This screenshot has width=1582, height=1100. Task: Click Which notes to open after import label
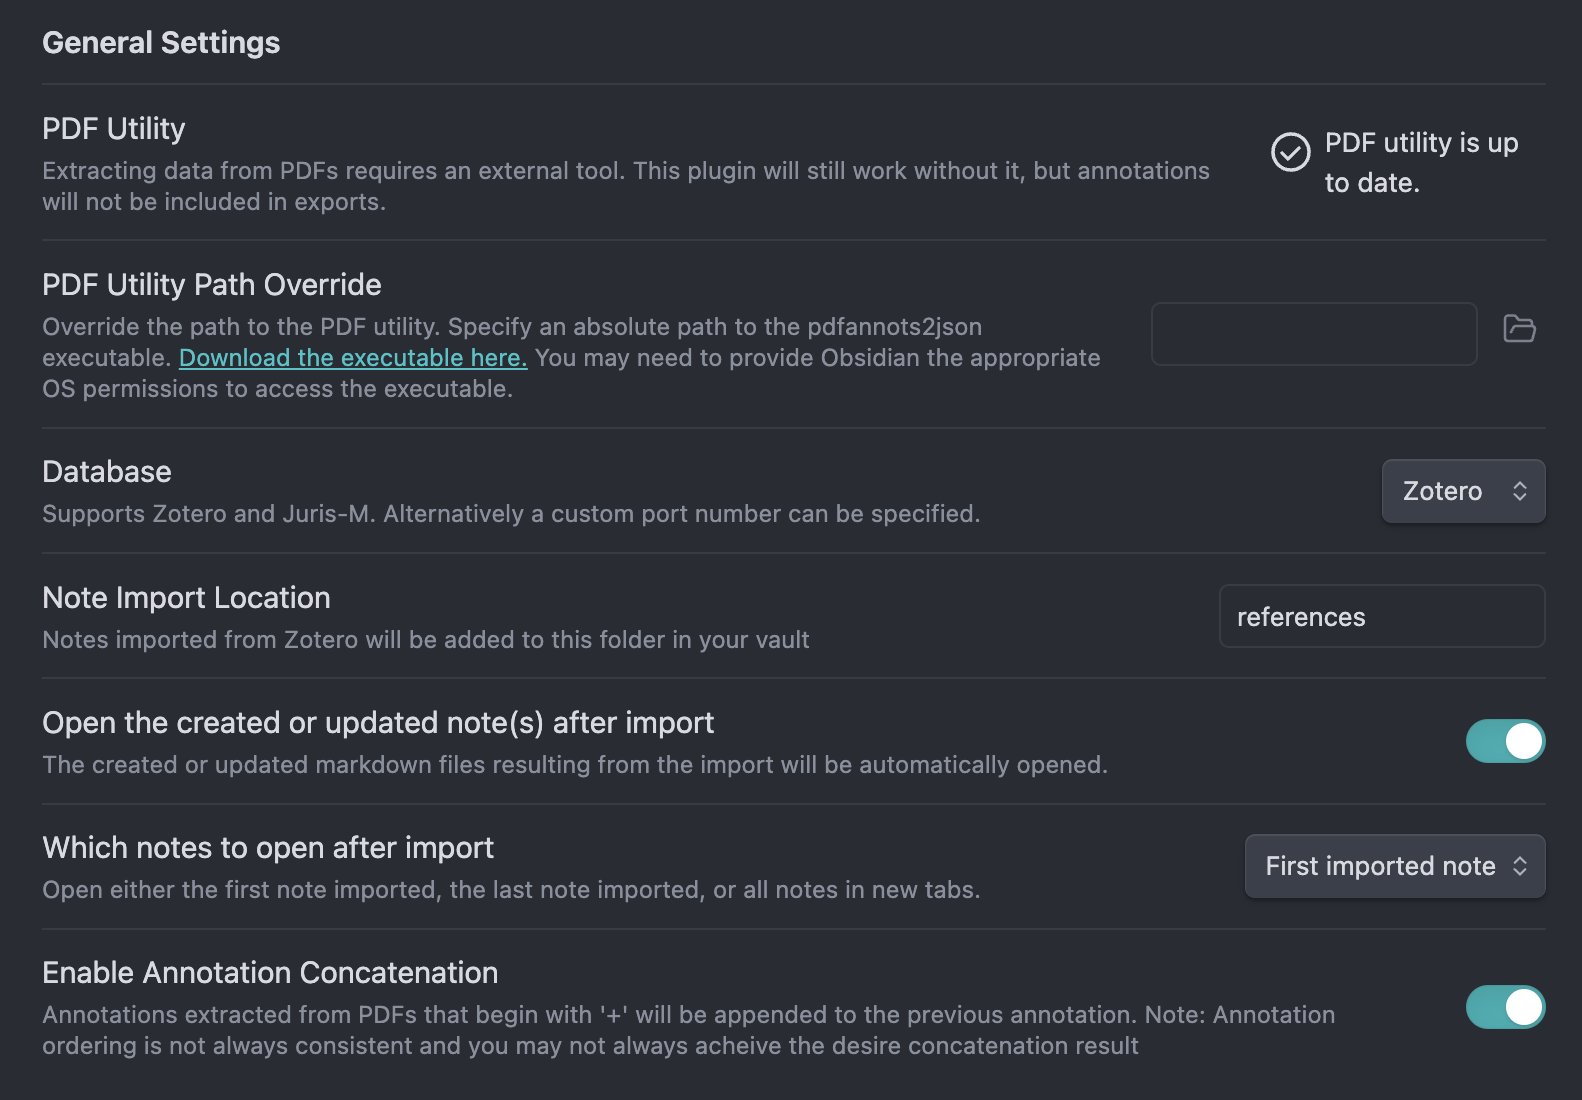click(x=268, y=848)
